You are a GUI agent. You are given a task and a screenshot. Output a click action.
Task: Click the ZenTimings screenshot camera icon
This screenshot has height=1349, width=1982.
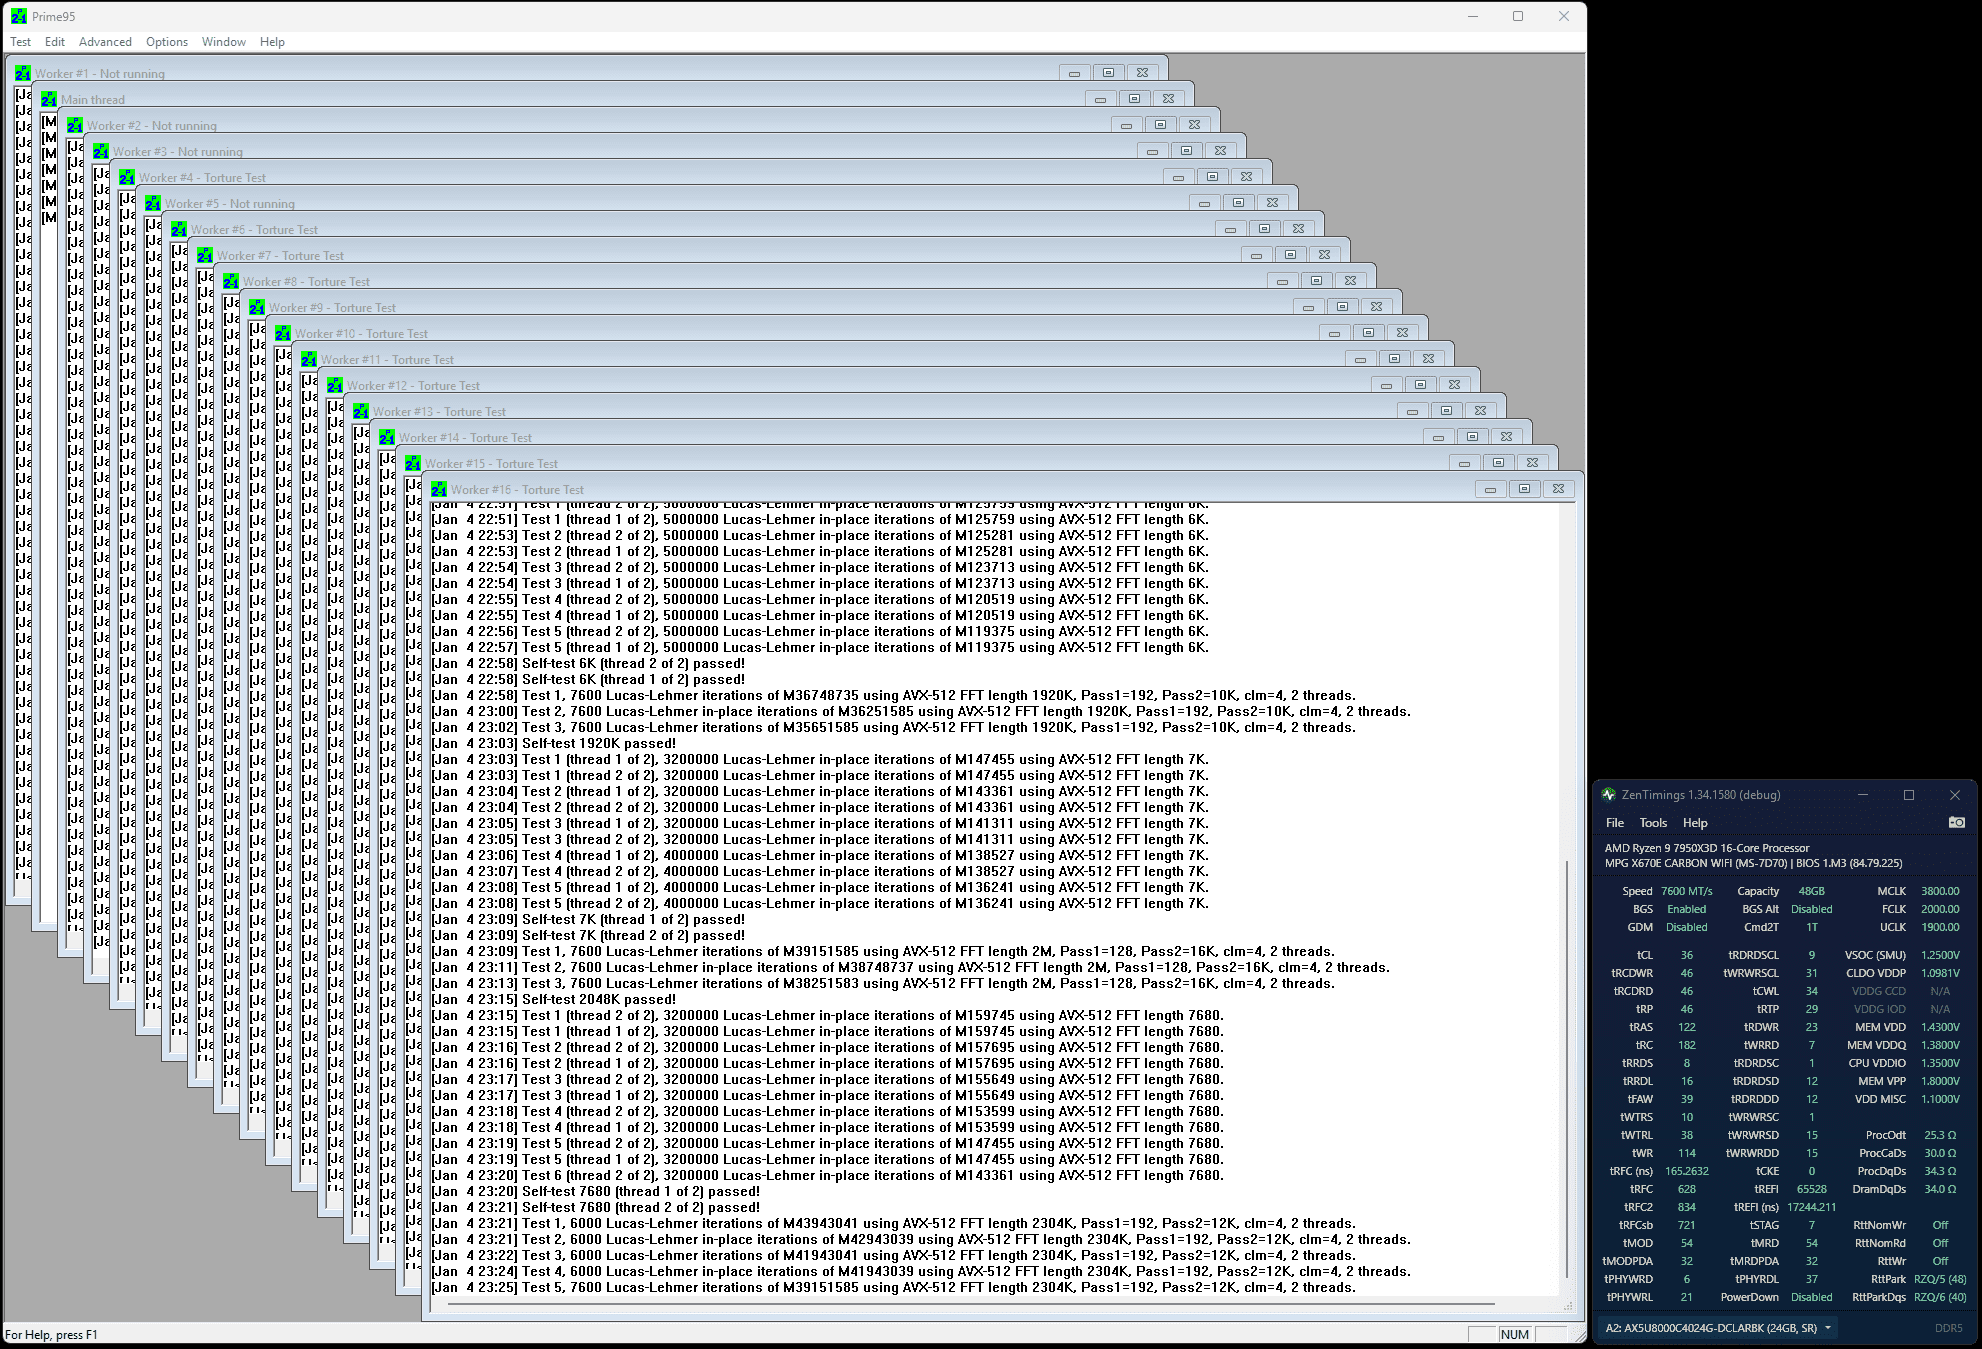(x=1956, y=822)
